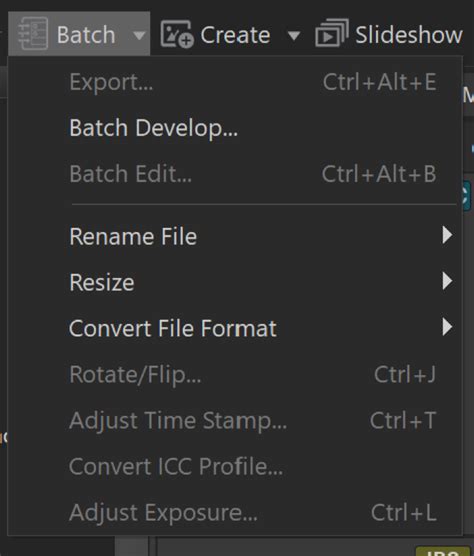Screen dimensions: 474x556
Task: Expand the Resize submenu arrow
Action: [447, 281]
